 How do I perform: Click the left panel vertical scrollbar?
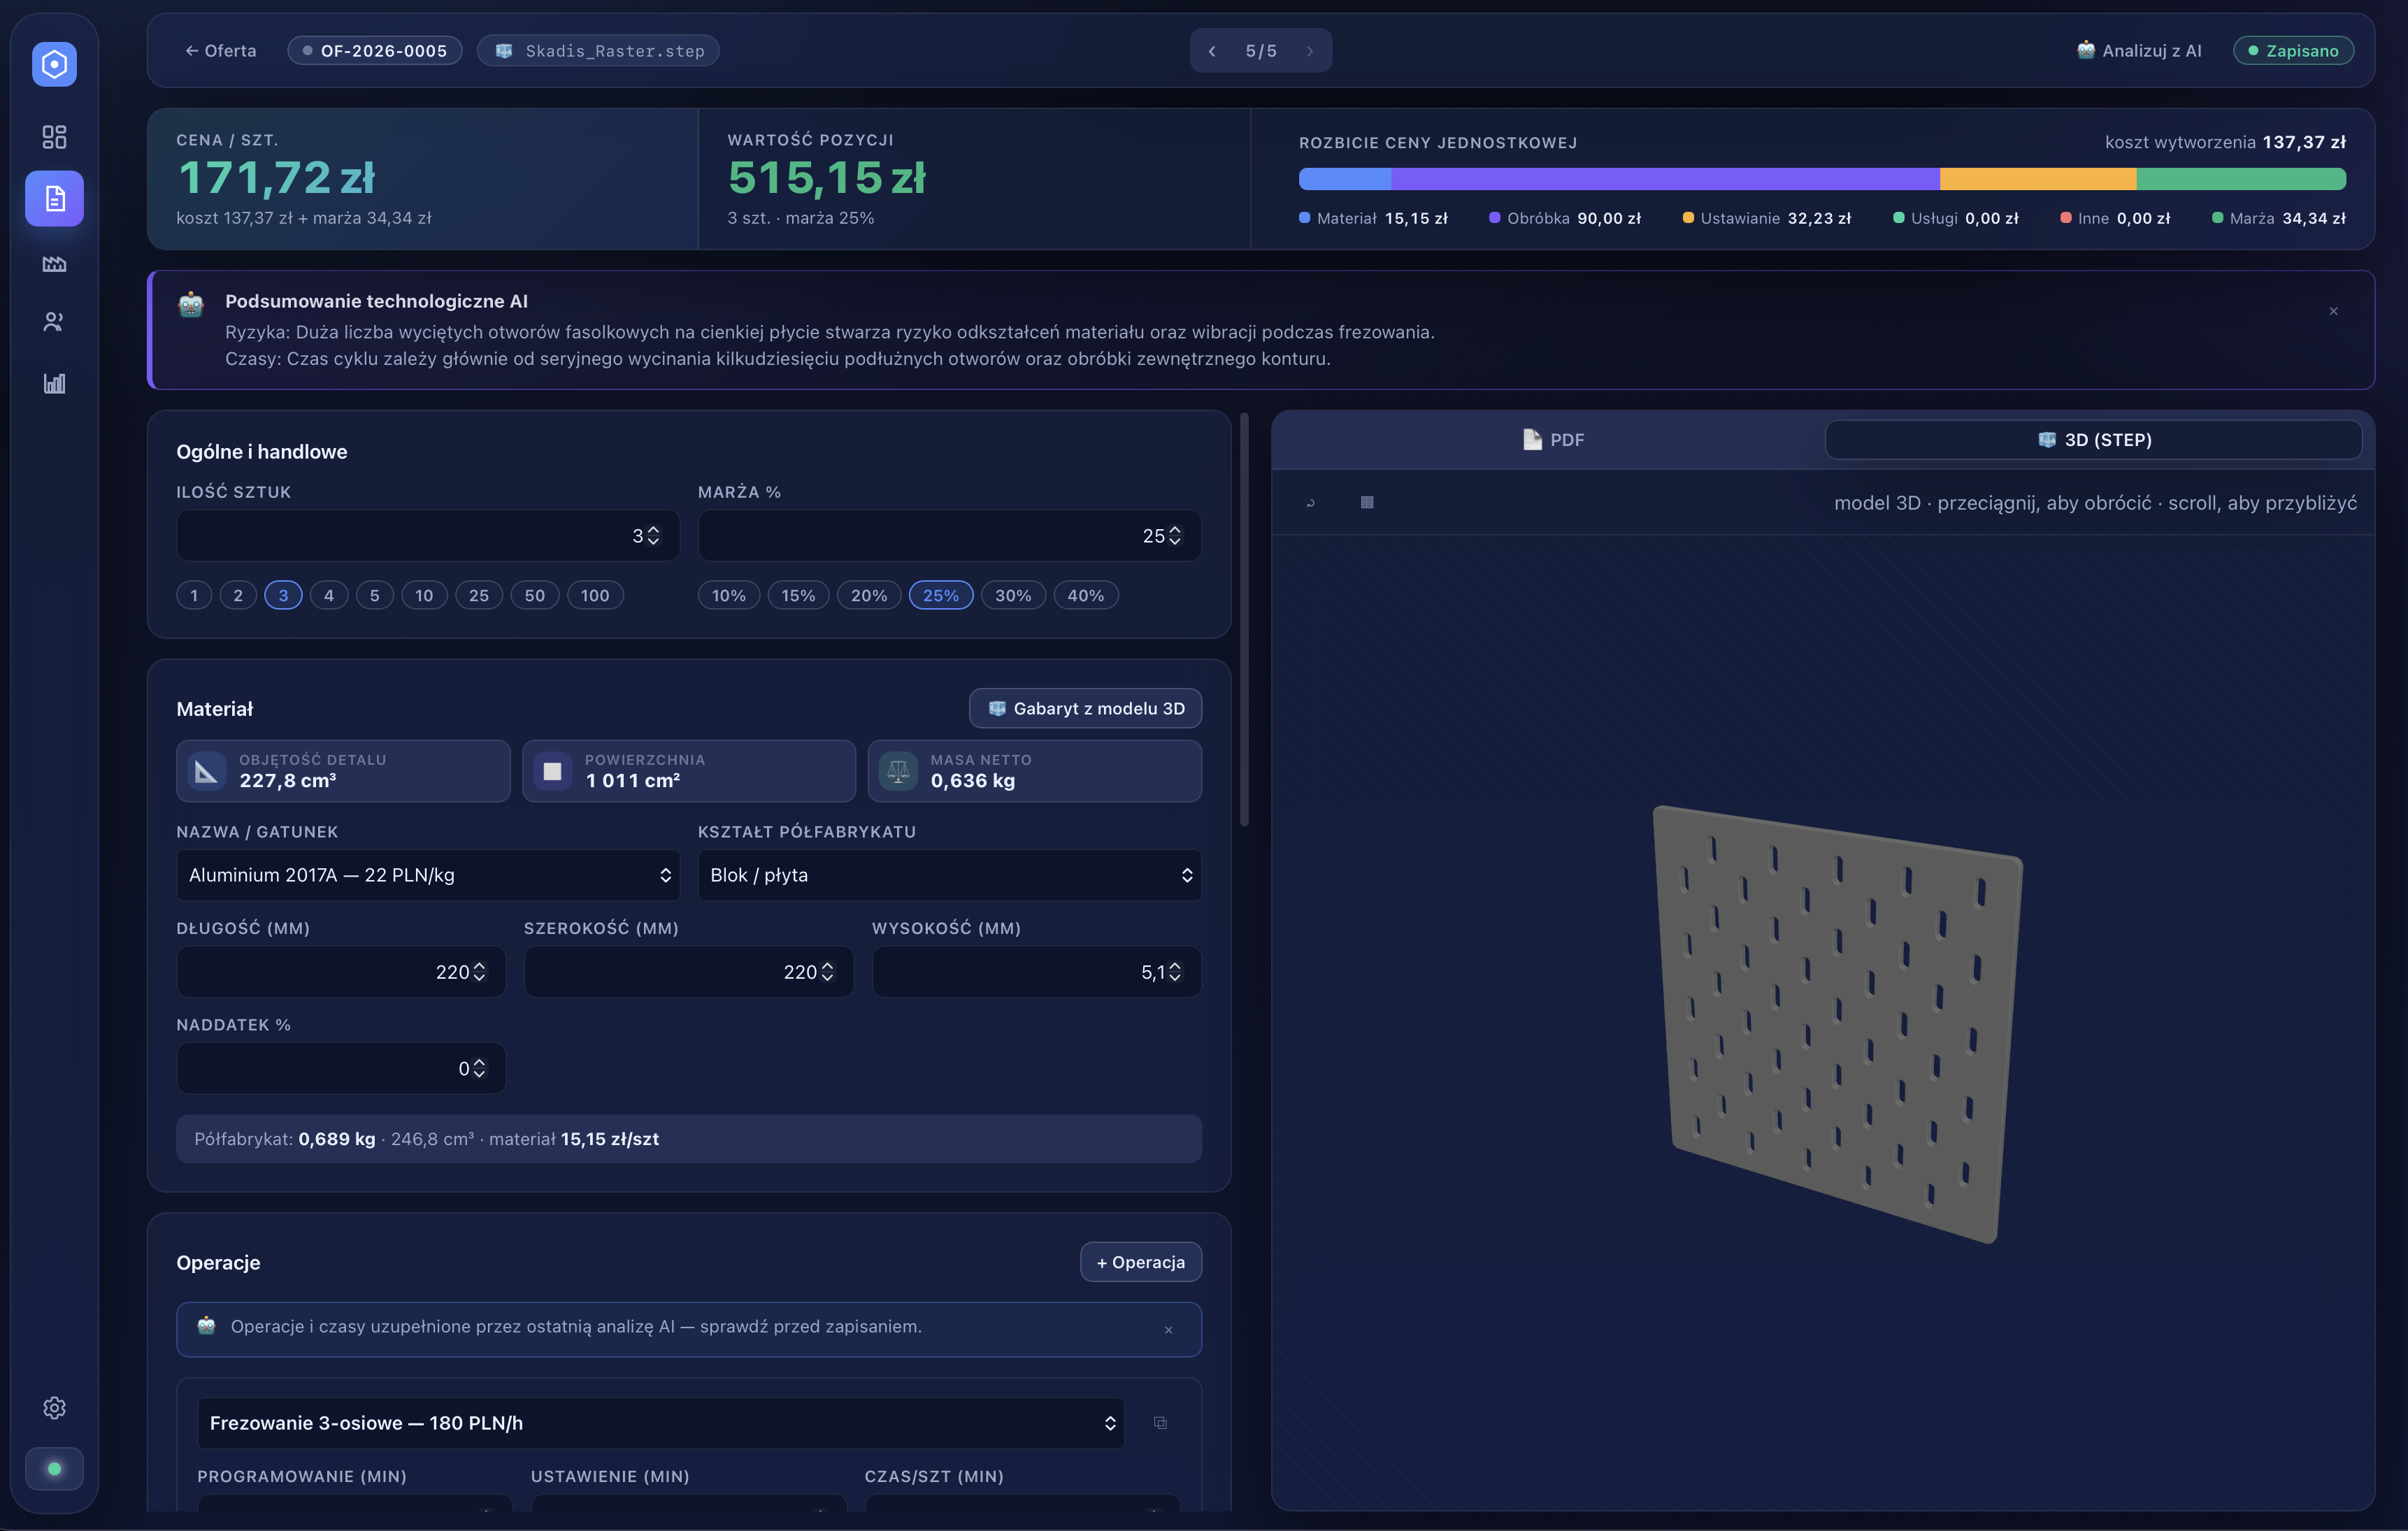click(x=1244, y=620)
